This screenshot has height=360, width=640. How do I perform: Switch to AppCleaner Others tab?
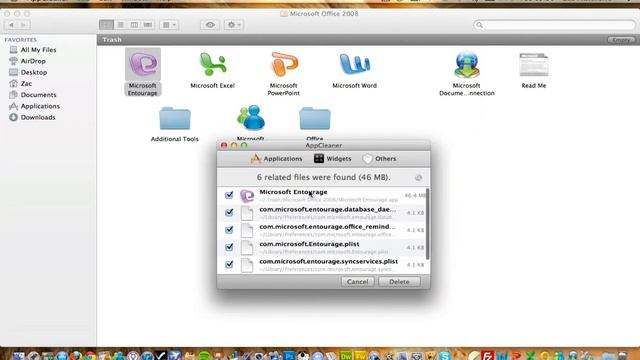pos(379,159)
